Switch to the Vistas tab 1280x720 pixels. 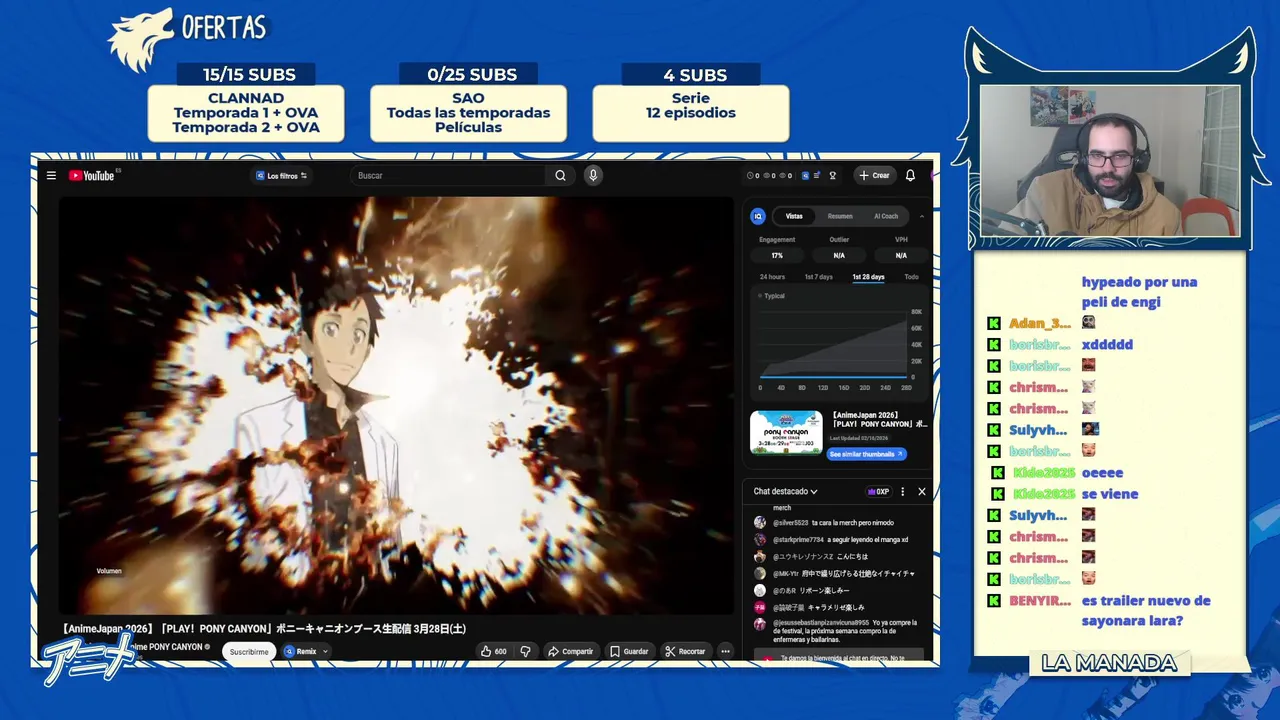[x=794, y=216]
